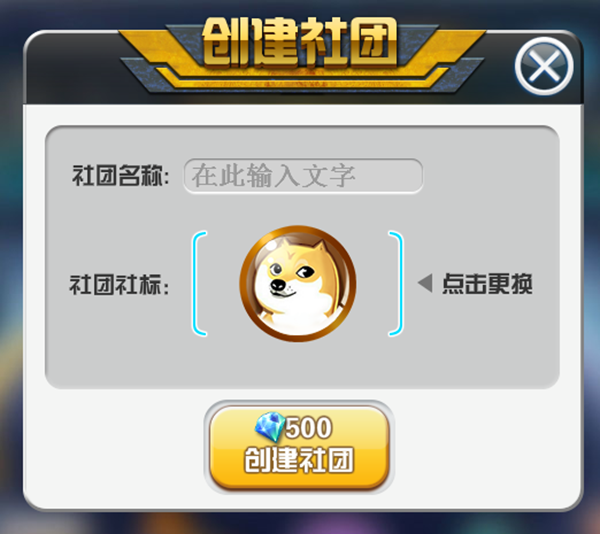
Task: Click the yellow 创建社团 button
Action: (299, 448)
